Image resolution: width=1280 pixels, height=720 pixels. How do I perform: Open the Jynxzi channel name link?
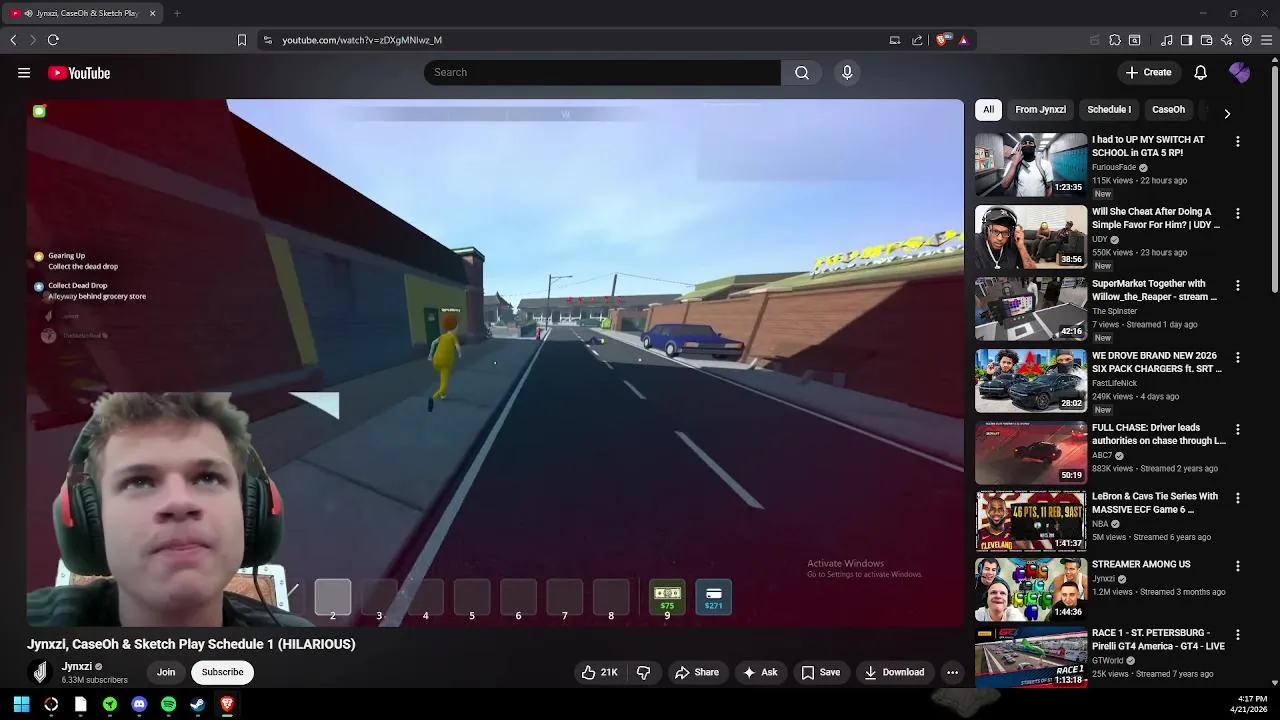pyautogui.click(x=77, y=667)
